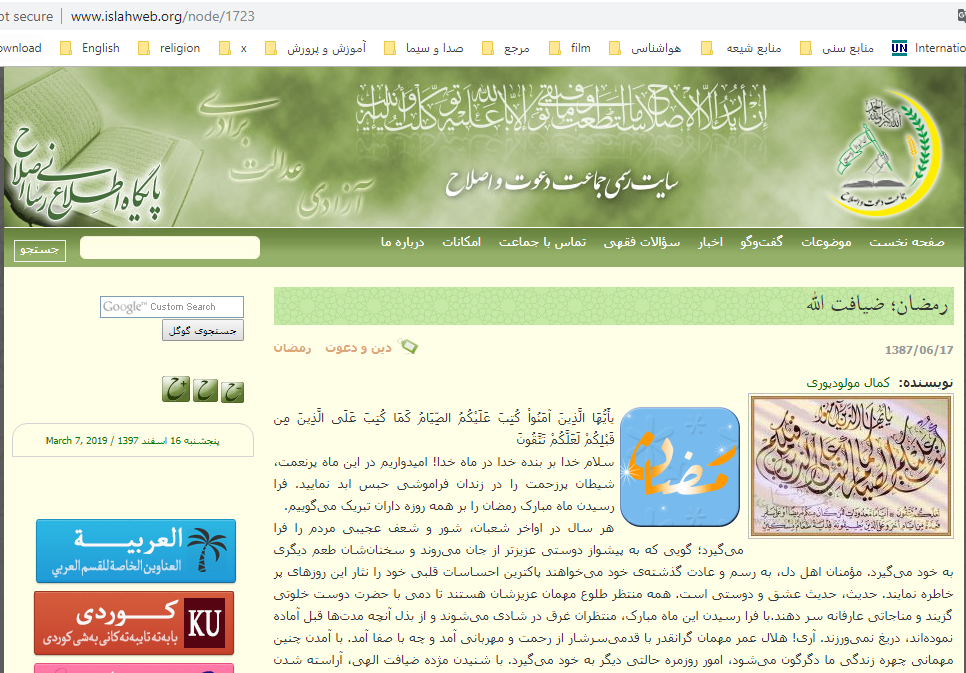Decrease font size with the ح- button

pyautogui.click(x=232, y=392)
